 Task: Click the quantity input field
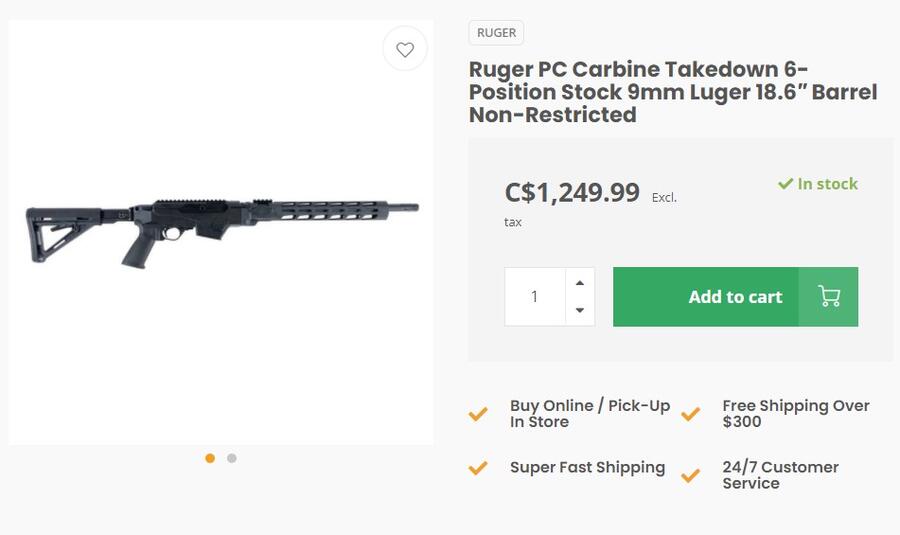535,297
